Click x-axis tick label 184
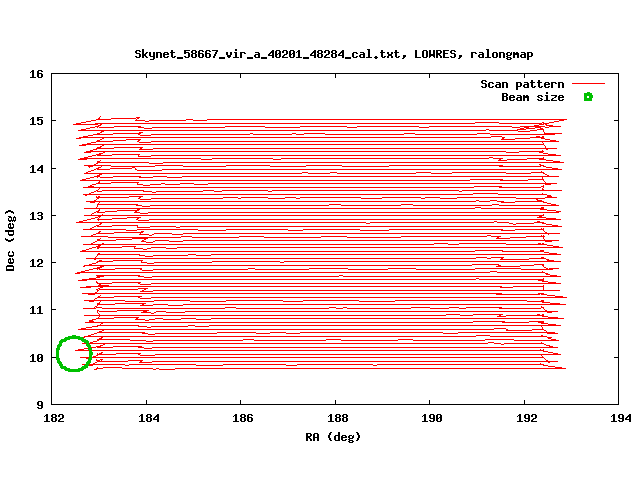Viewport: 640px width, 480px height. (149, 418)
